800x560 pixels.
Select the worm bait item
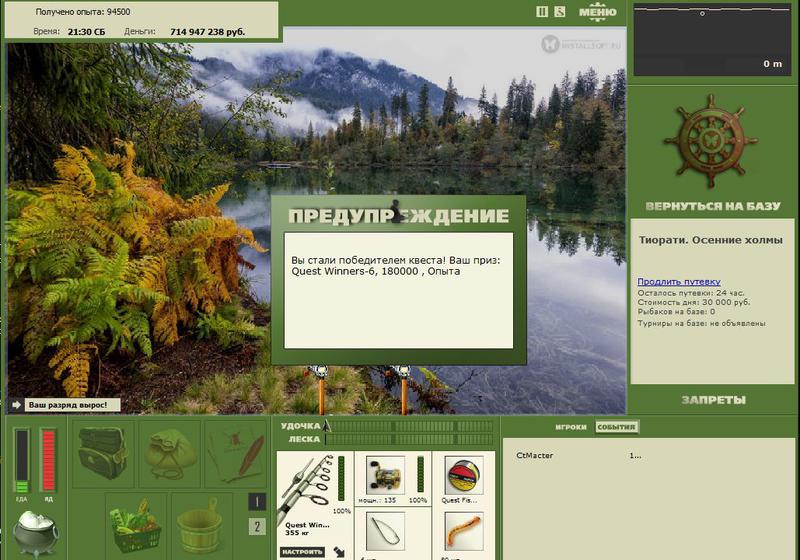pos(464,531)
